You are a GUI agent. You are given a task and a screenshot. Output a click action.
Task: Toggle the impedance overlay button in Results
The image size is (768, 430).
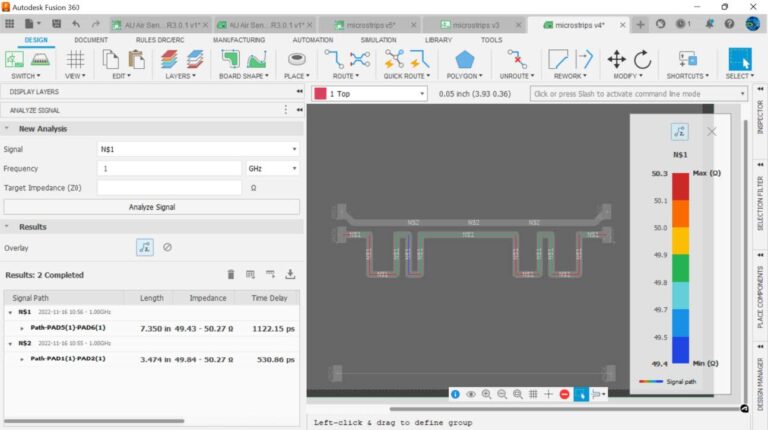click(144, 247)
